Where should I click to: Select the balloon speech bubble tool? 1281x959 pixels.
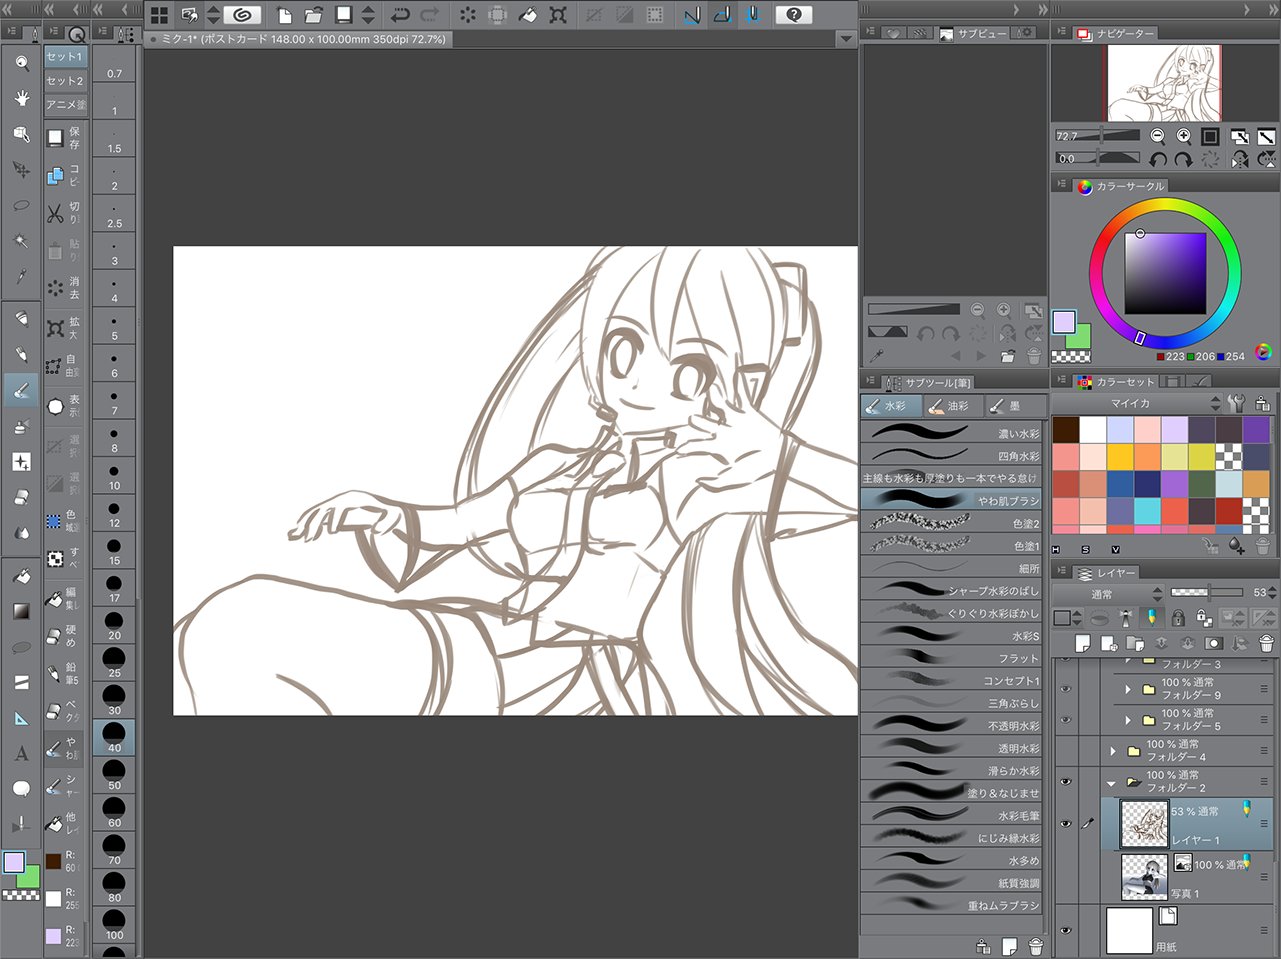coord(21,789)
